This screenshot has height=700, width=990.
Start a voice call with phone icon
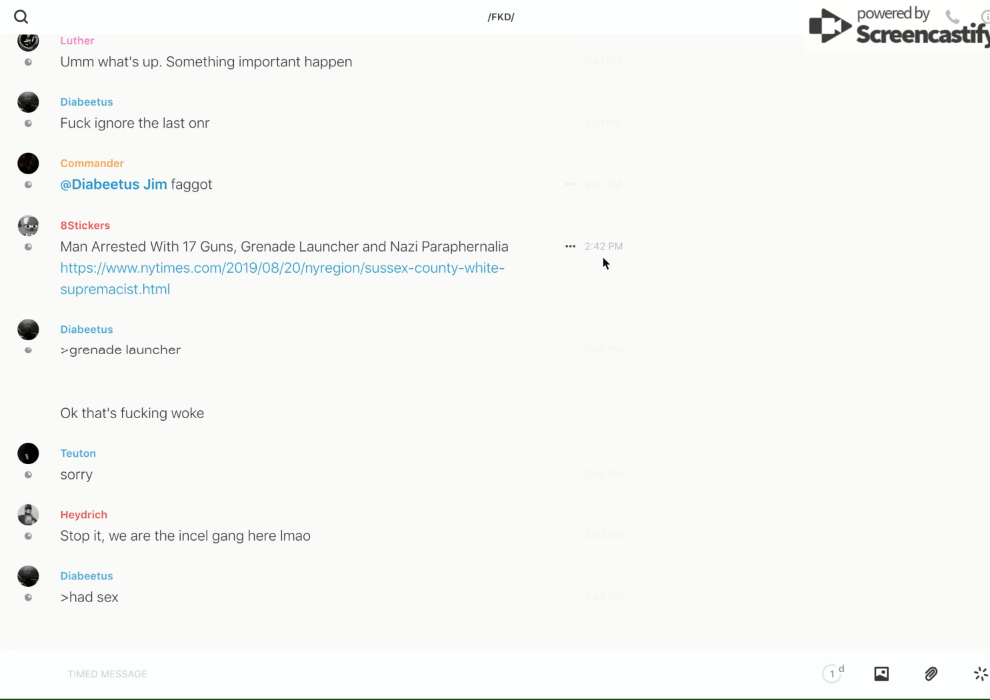point(952,17)
